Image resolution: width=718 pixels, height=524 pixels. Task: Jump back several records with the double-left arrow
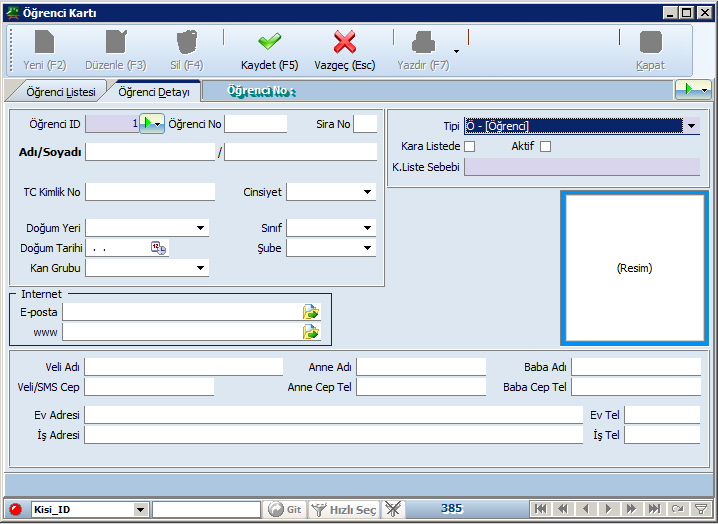click(563, 509)
